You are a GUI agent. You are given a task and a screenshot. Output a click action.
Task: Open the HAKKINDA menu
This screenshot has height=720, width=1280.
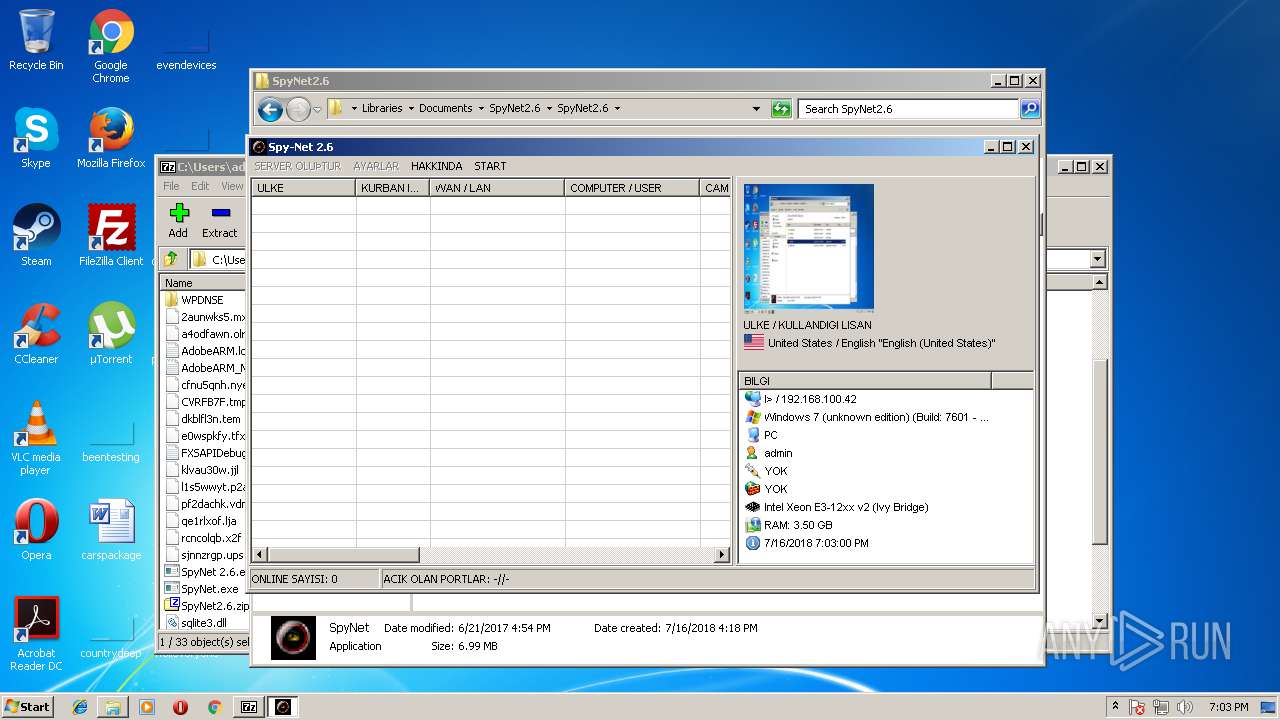(437, 166)
